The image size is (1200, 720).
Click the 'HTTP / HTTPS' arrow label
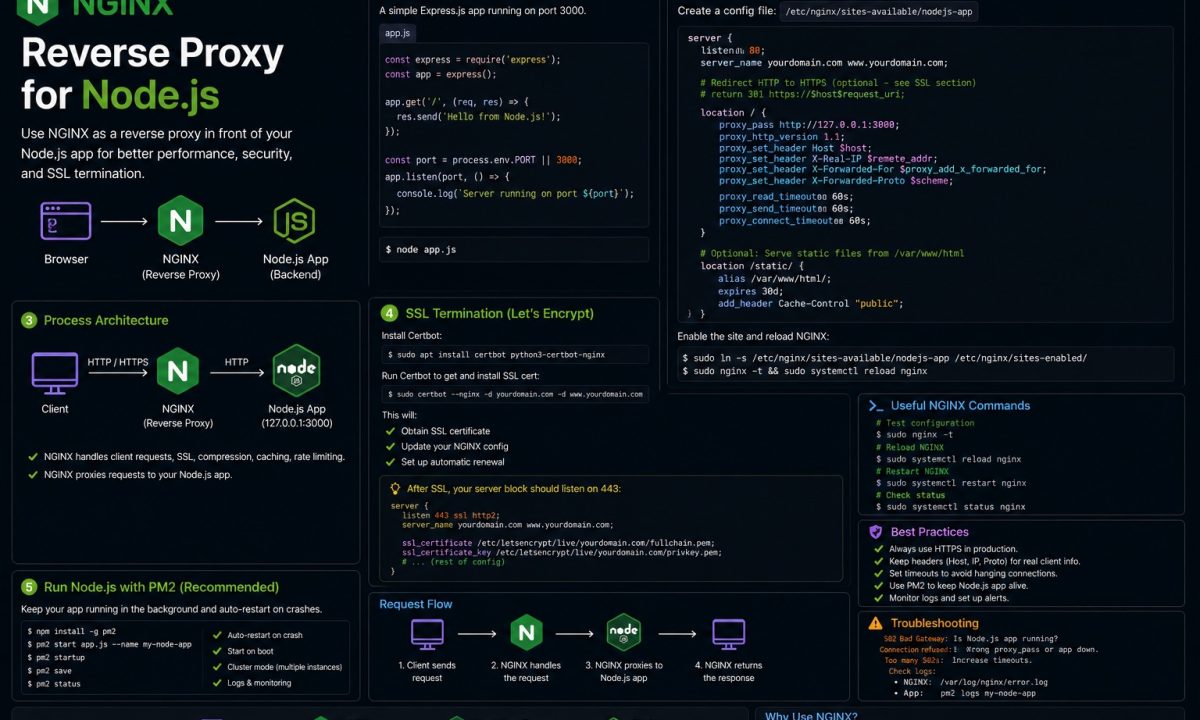coord(116,362)
